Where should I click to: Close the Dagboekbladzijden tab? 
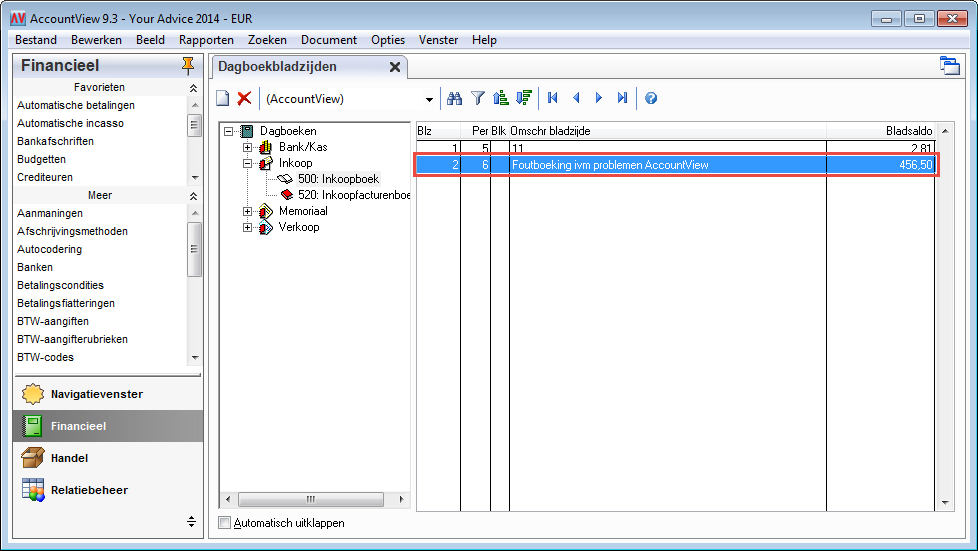(x=395, y=67)
